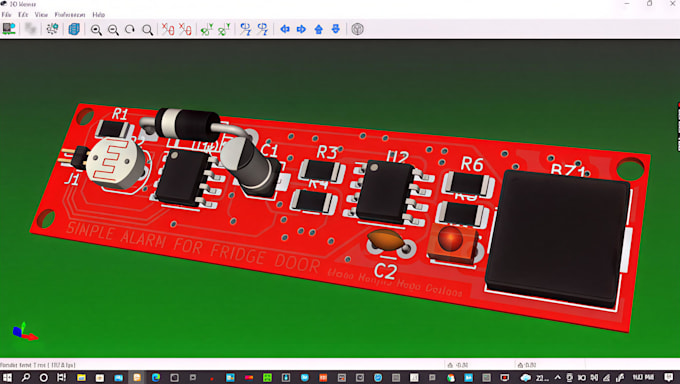Open the Windows Start menu
This screenshot has height=384, width=680.
[7, 377]
